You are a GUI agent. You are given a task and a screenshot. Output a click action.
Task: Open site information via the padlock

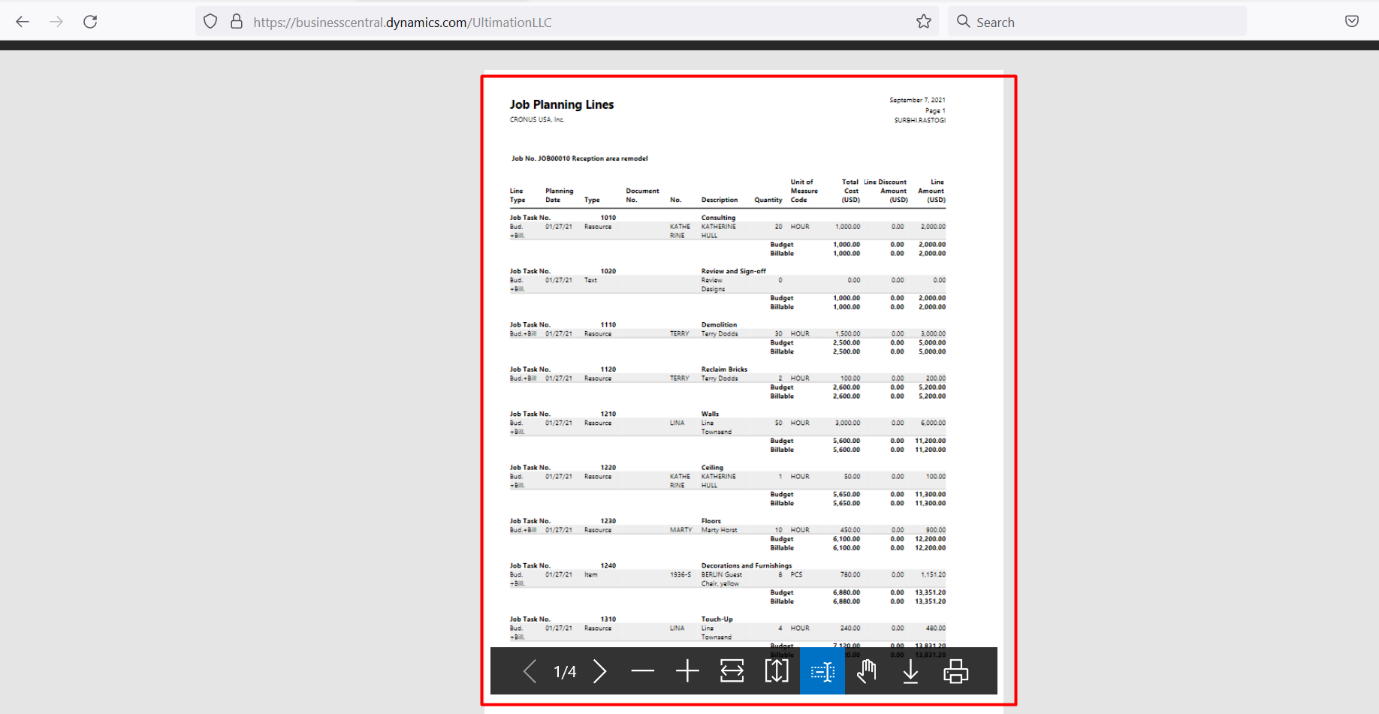pyautogui.click(x=235, y=20)
